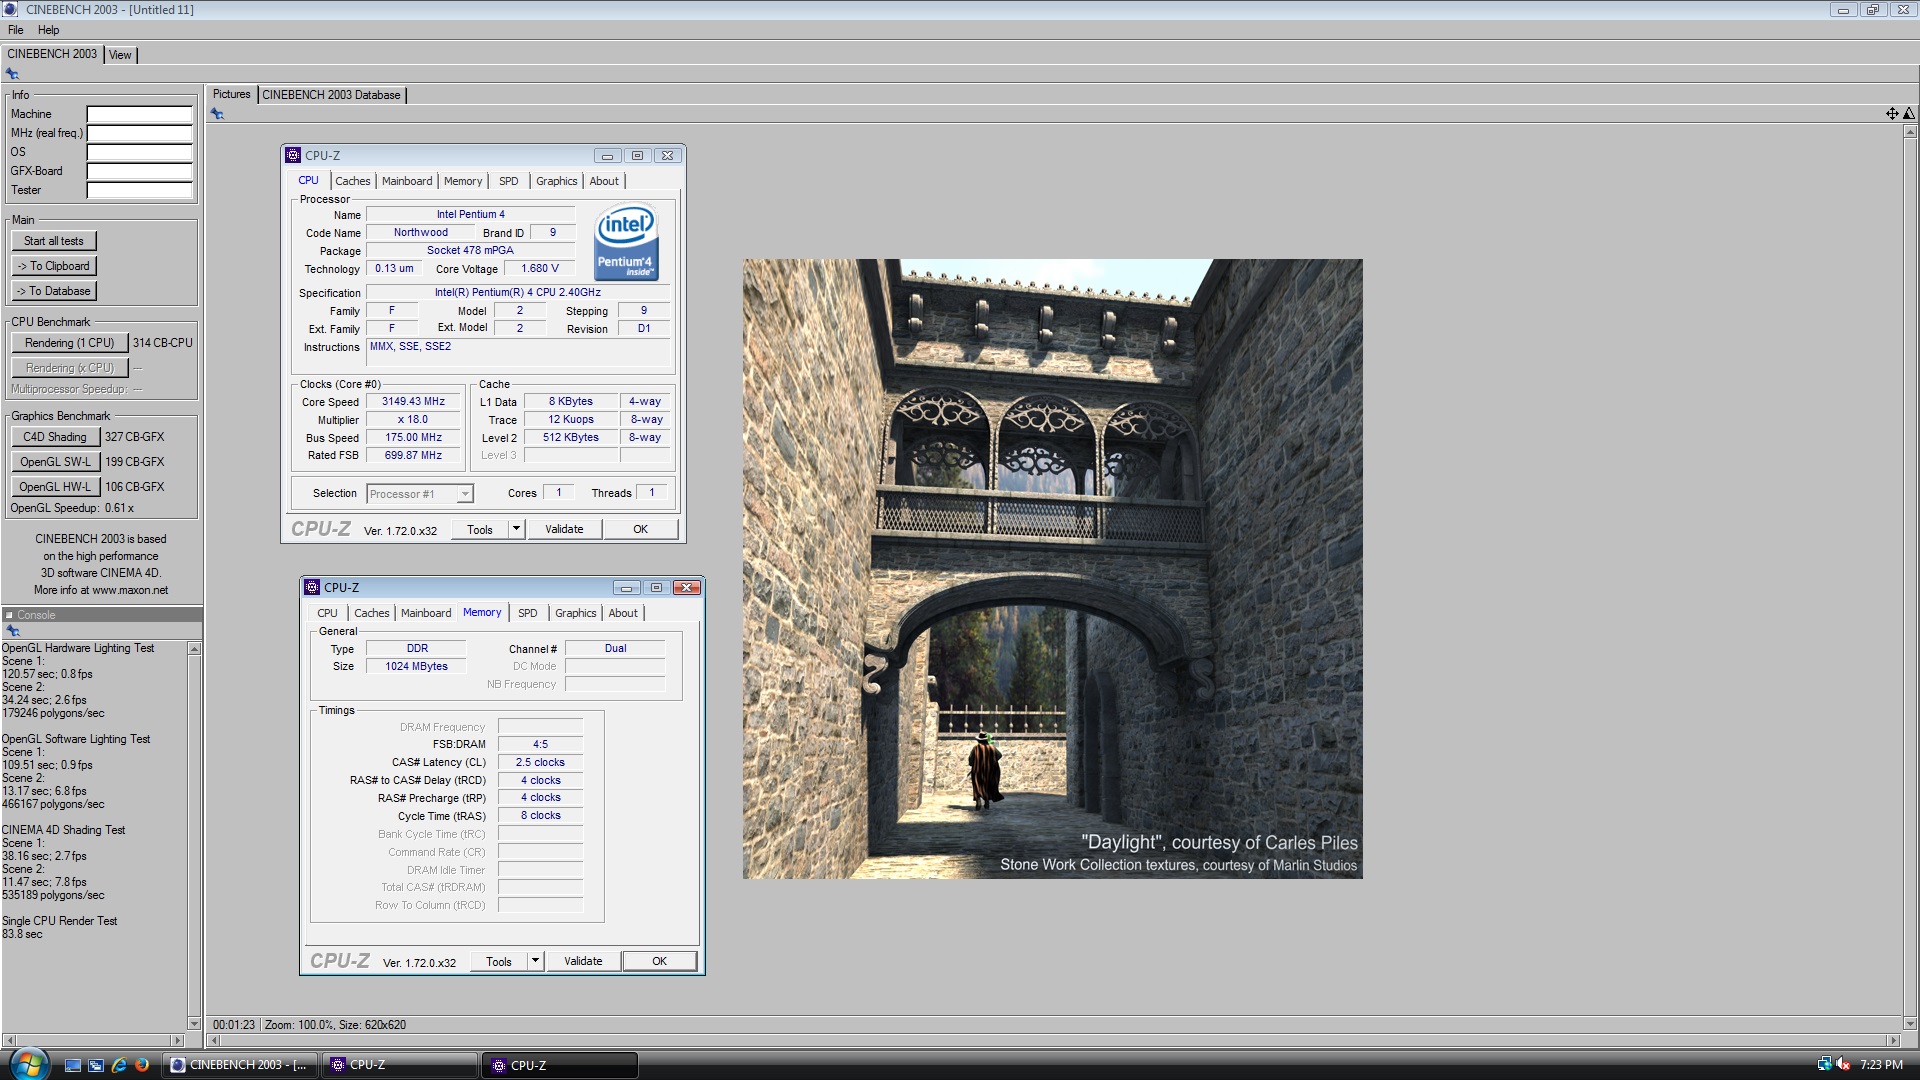
Task: Click the CPU-Z icon in lower window title
Action: coord(312,587)
